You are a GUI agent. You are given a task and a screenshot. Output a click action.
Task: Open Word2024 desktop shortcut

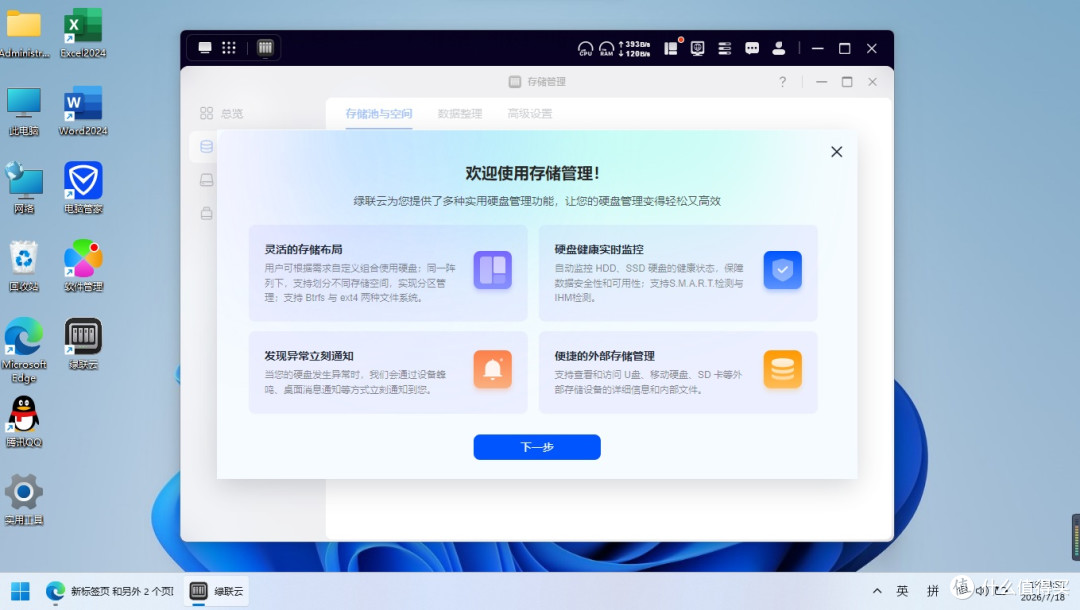click(x=83, y=111)
